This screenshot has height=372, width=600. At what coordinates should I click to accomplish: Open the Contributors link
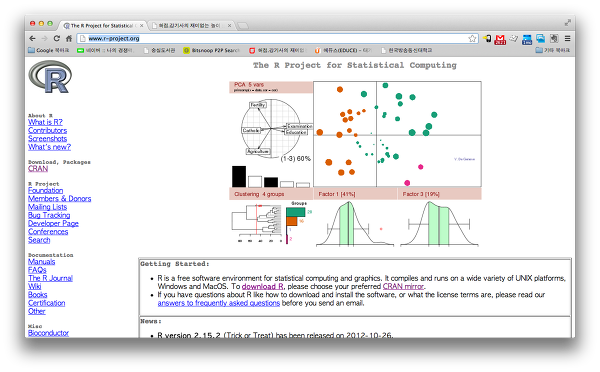pyautogui.click(x=47, y=131)
